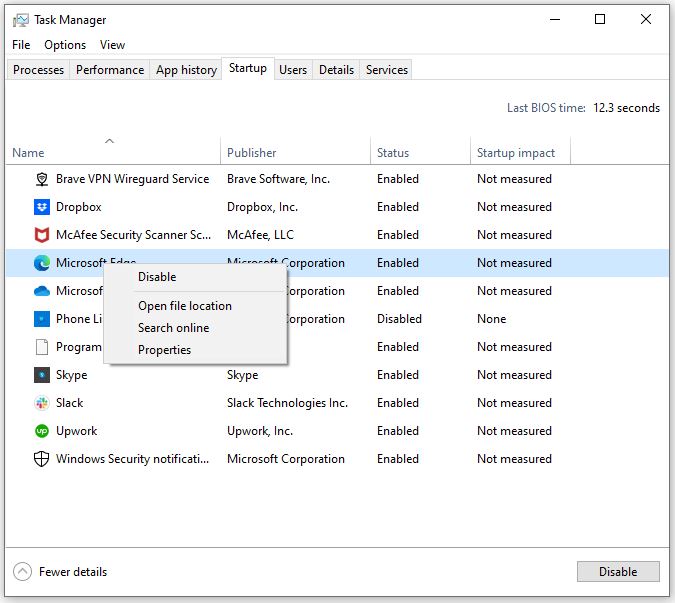The image size is (675, 603).
Task: Select the Brave VPN Wireguard Service row name
Action: tap(133, 179)
